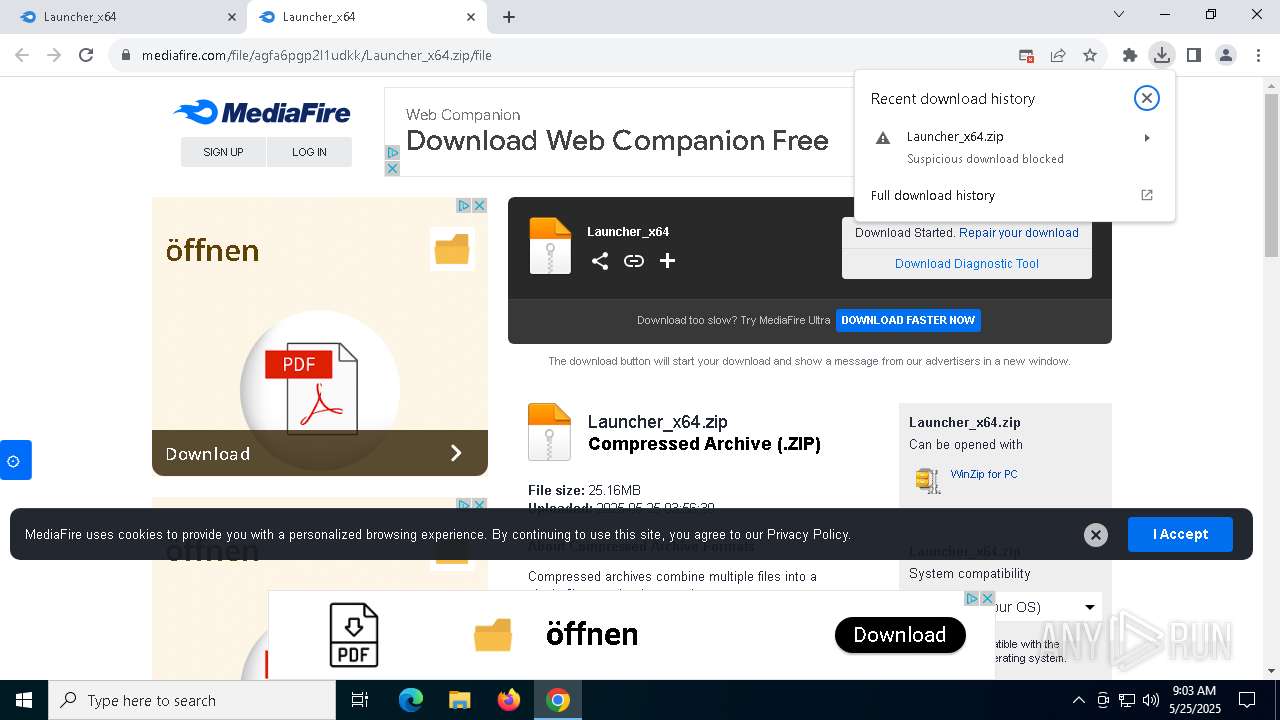1280x720 pixels.
Task: Click the LOG IN button
Action: tap(309, 152)
